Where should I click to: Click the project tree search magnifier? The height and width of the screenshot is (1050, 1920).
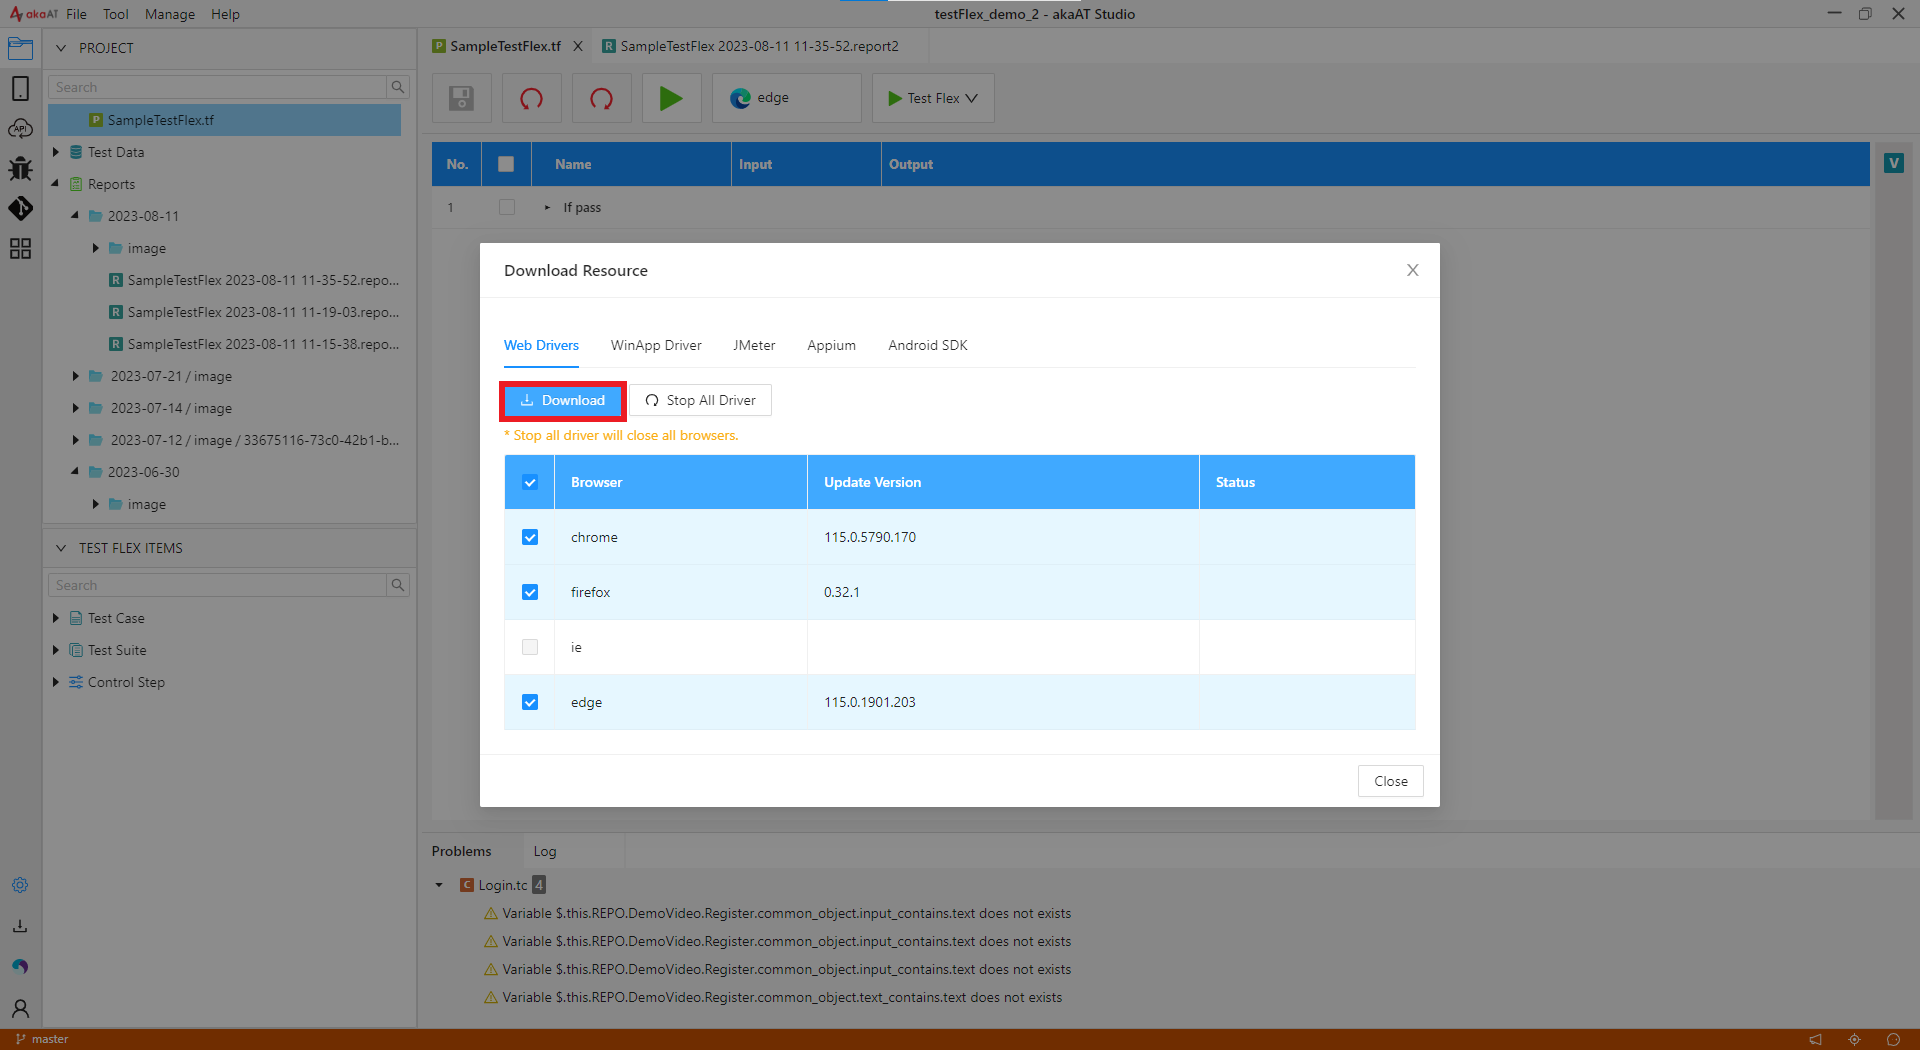[398, 87]
